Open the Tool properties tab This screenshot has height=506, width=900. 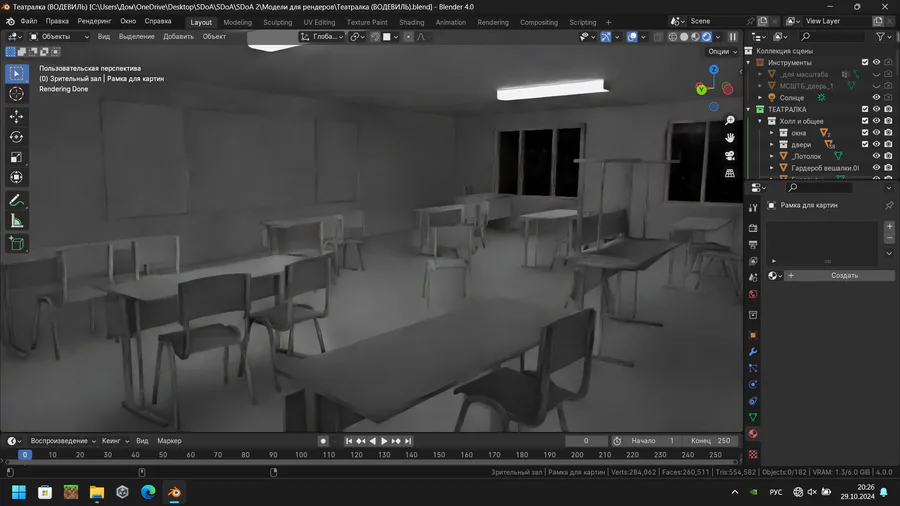click(x=753, y=208)
